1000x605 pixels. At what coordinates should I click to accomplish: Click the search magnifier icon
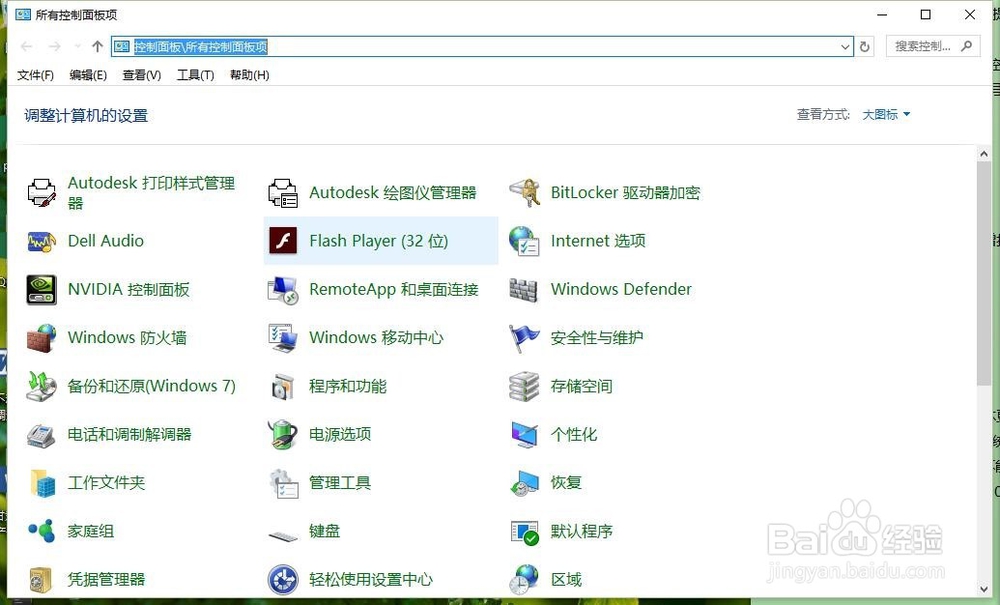967,46
